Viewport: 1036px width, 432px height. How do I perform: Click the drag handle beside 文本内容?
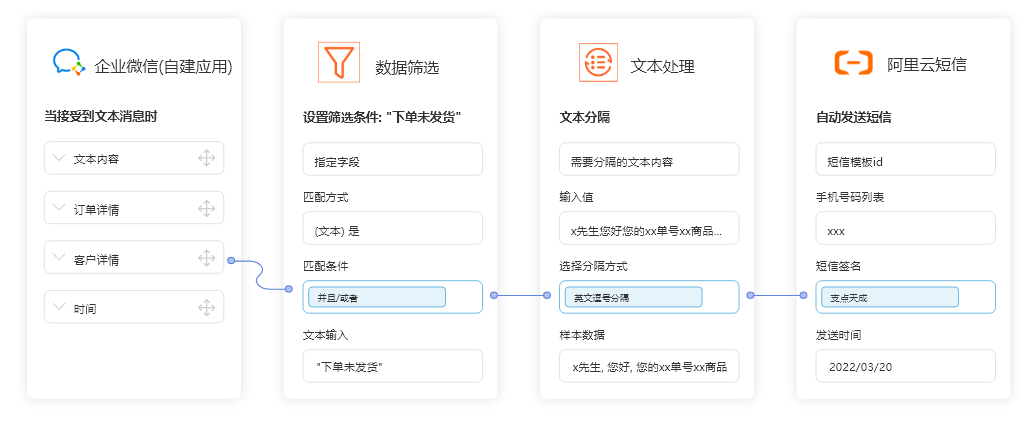click(206, 158)
